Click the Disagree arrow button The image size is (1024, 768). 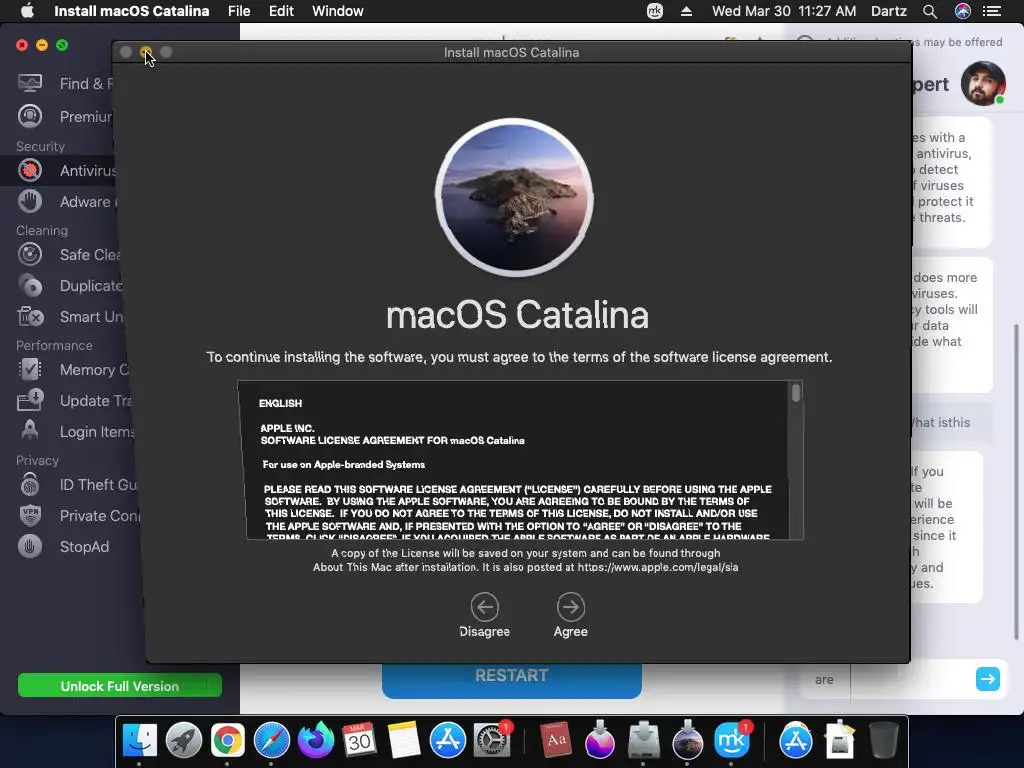485,607
